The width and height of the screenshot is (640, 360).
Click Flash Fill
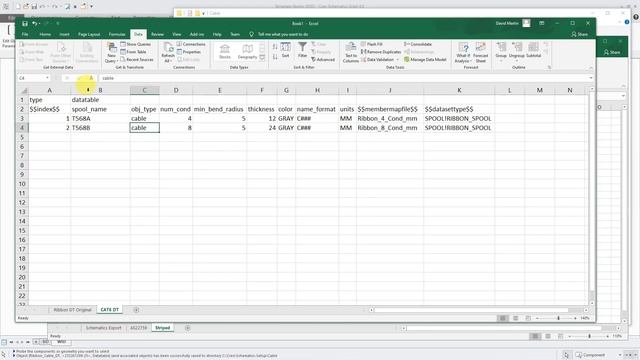pyautogui.click(x=371, y=44)
